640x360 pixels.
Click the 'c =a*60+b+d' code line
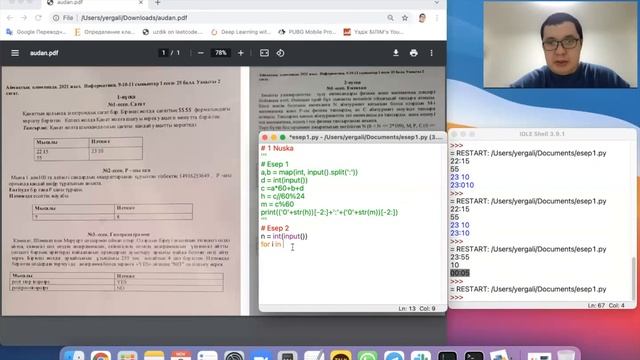coord(282,188)
